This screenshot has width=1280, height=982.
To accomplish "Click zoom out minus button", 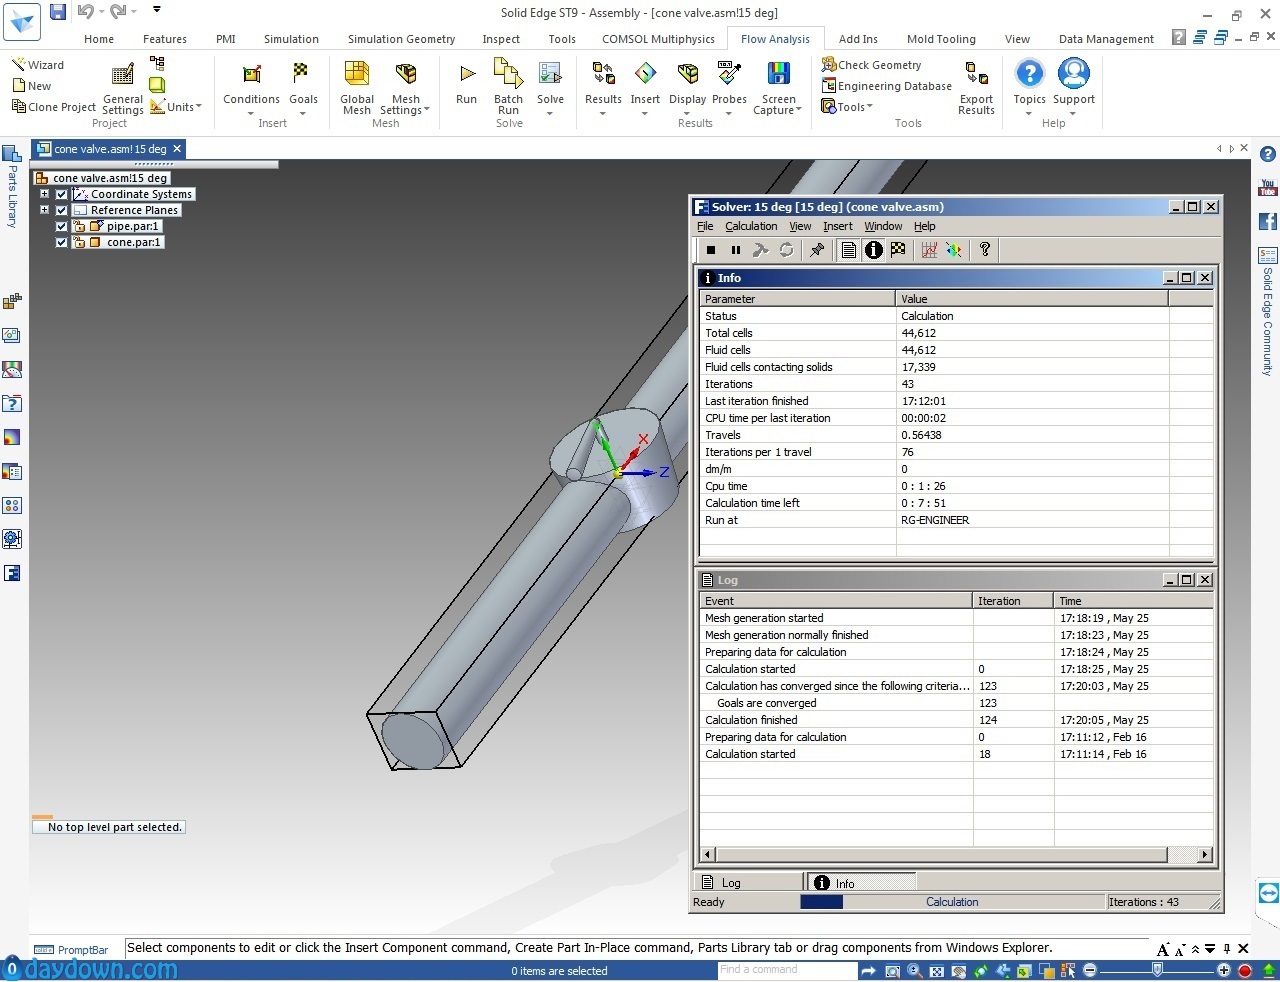I will pos(1090,971).
